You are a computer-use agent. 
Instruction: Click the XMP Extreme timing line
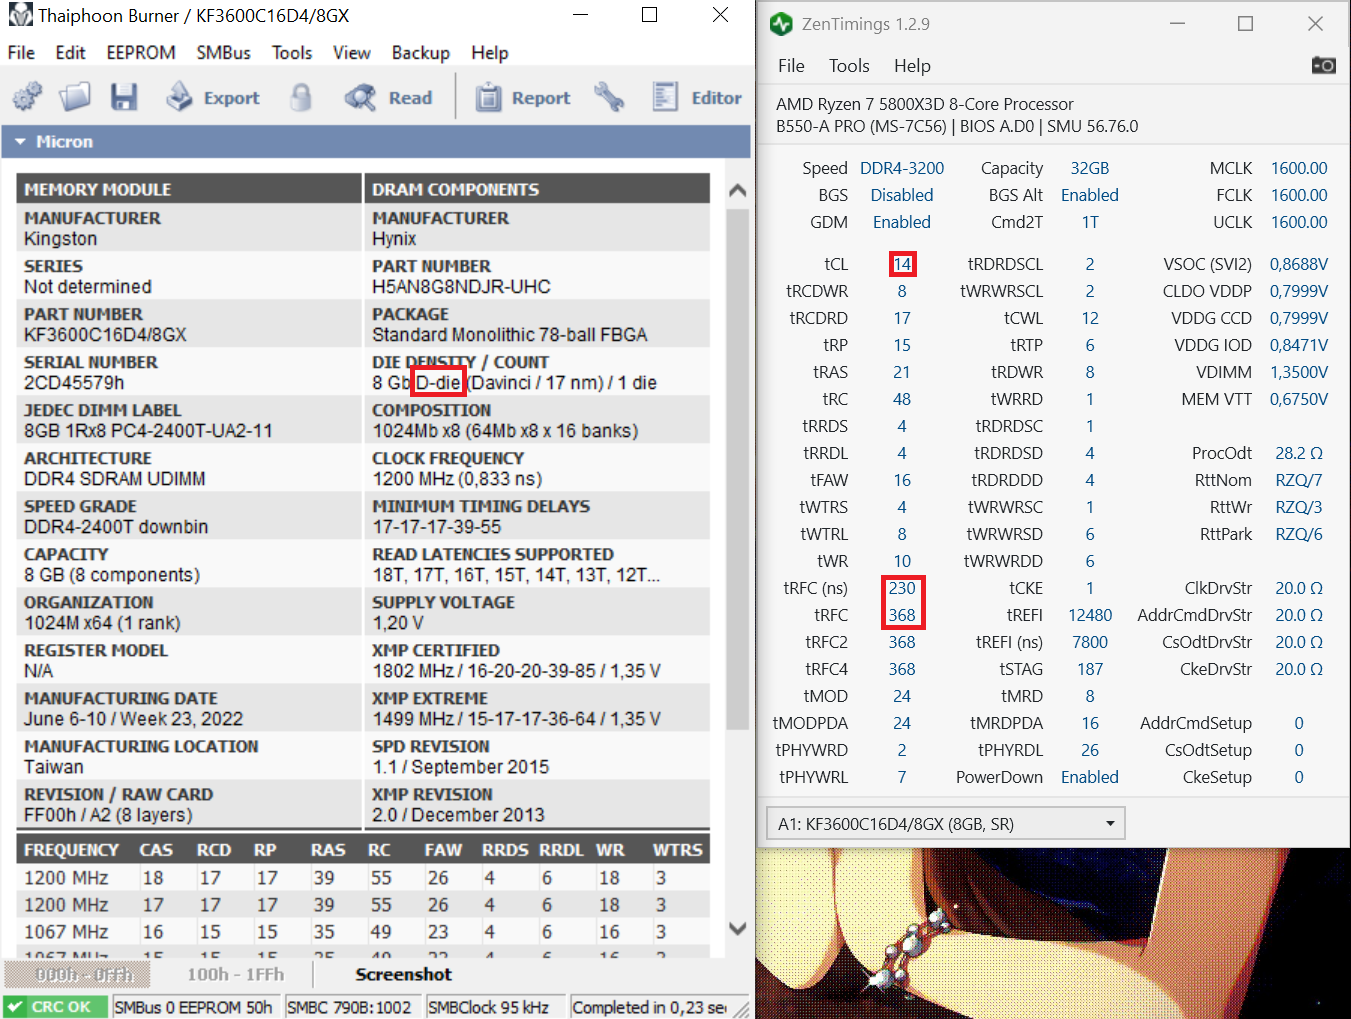pos(516,719)
